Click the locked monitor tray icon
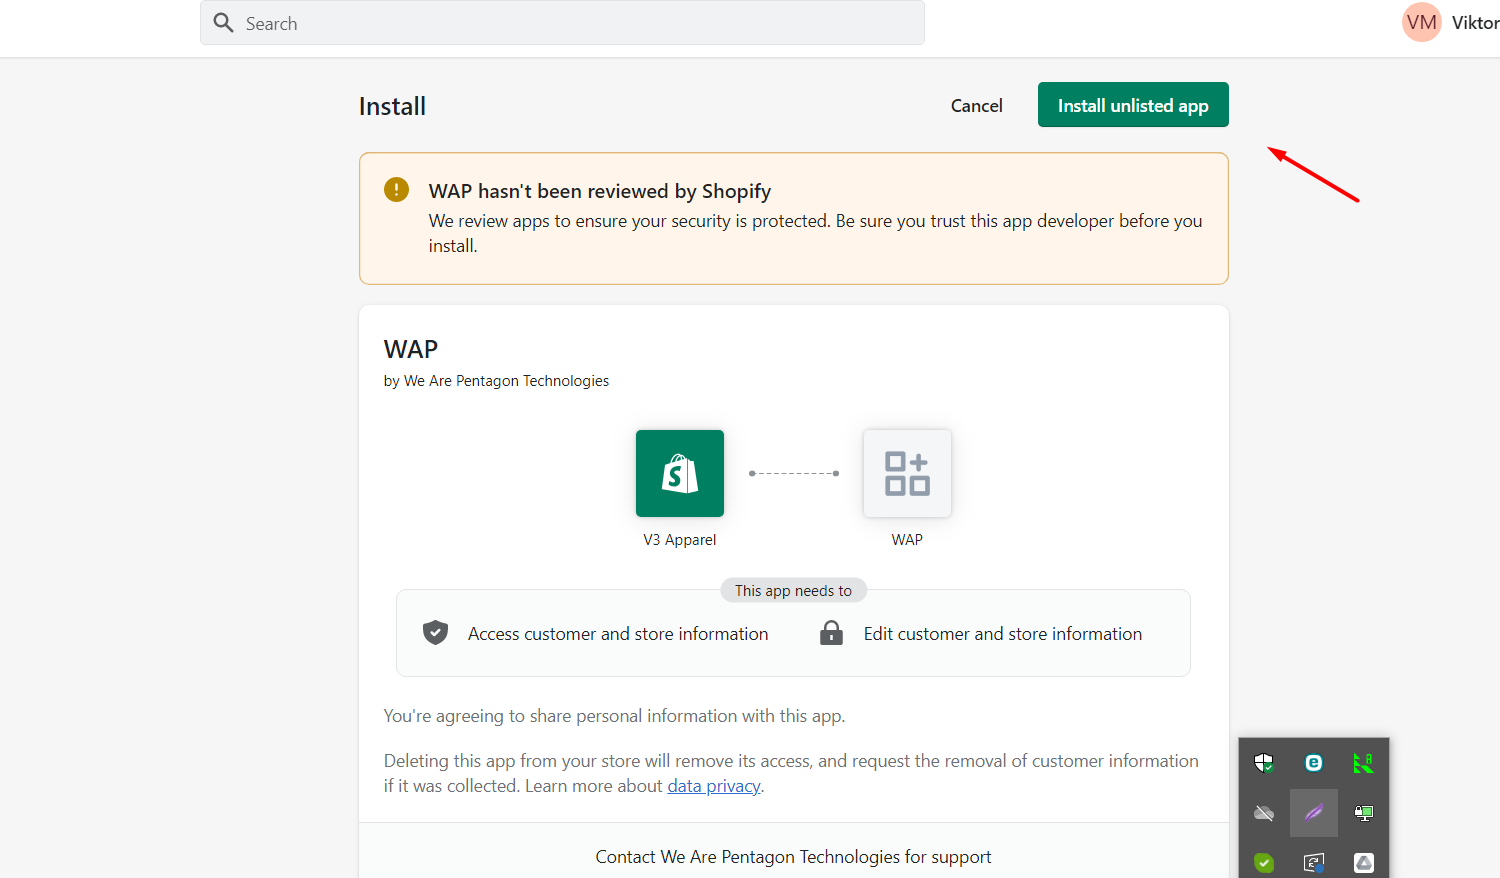1500x878 pixels. pos(1363,813)
